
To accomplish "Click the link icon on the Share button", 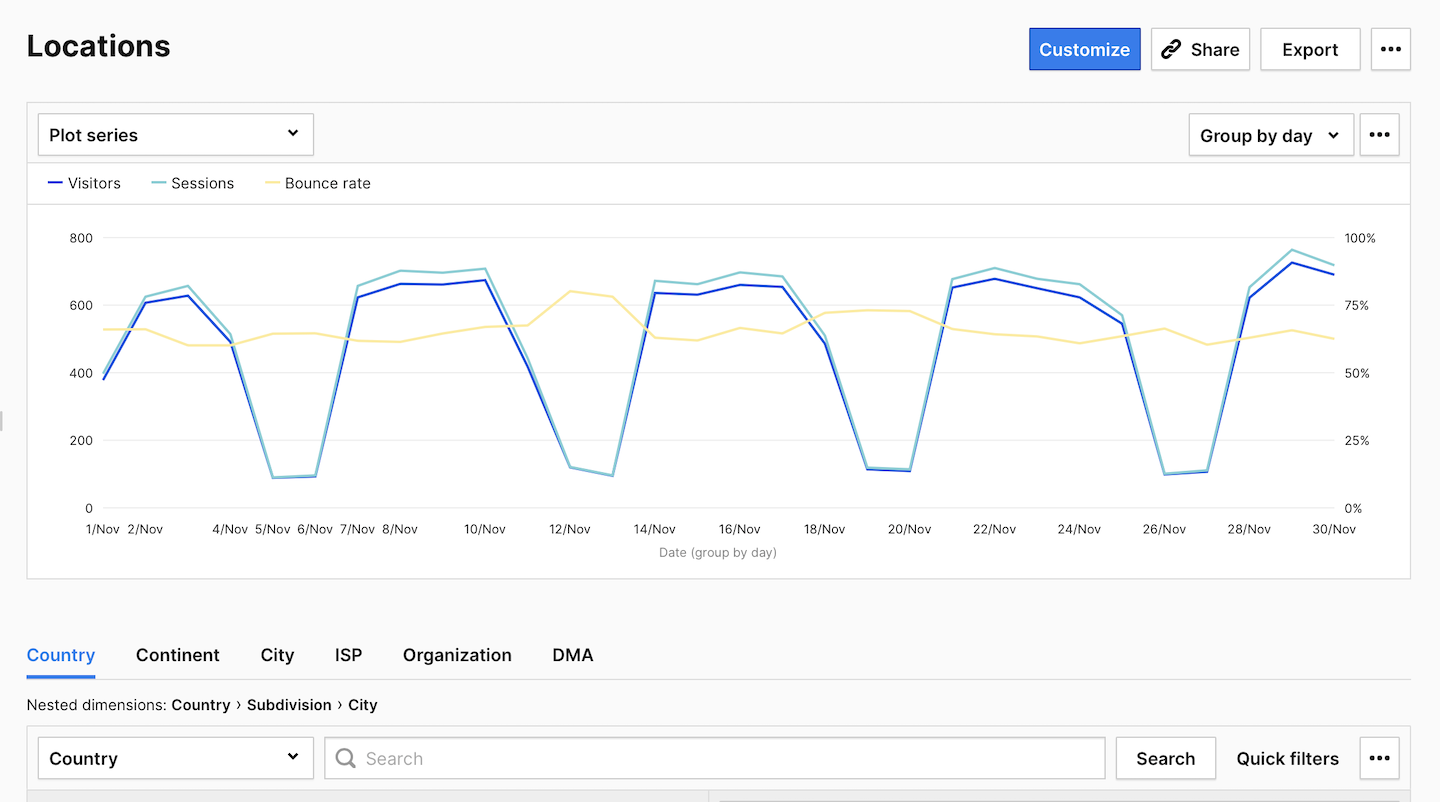I will pyautogui.click(x=1171, y=49).
